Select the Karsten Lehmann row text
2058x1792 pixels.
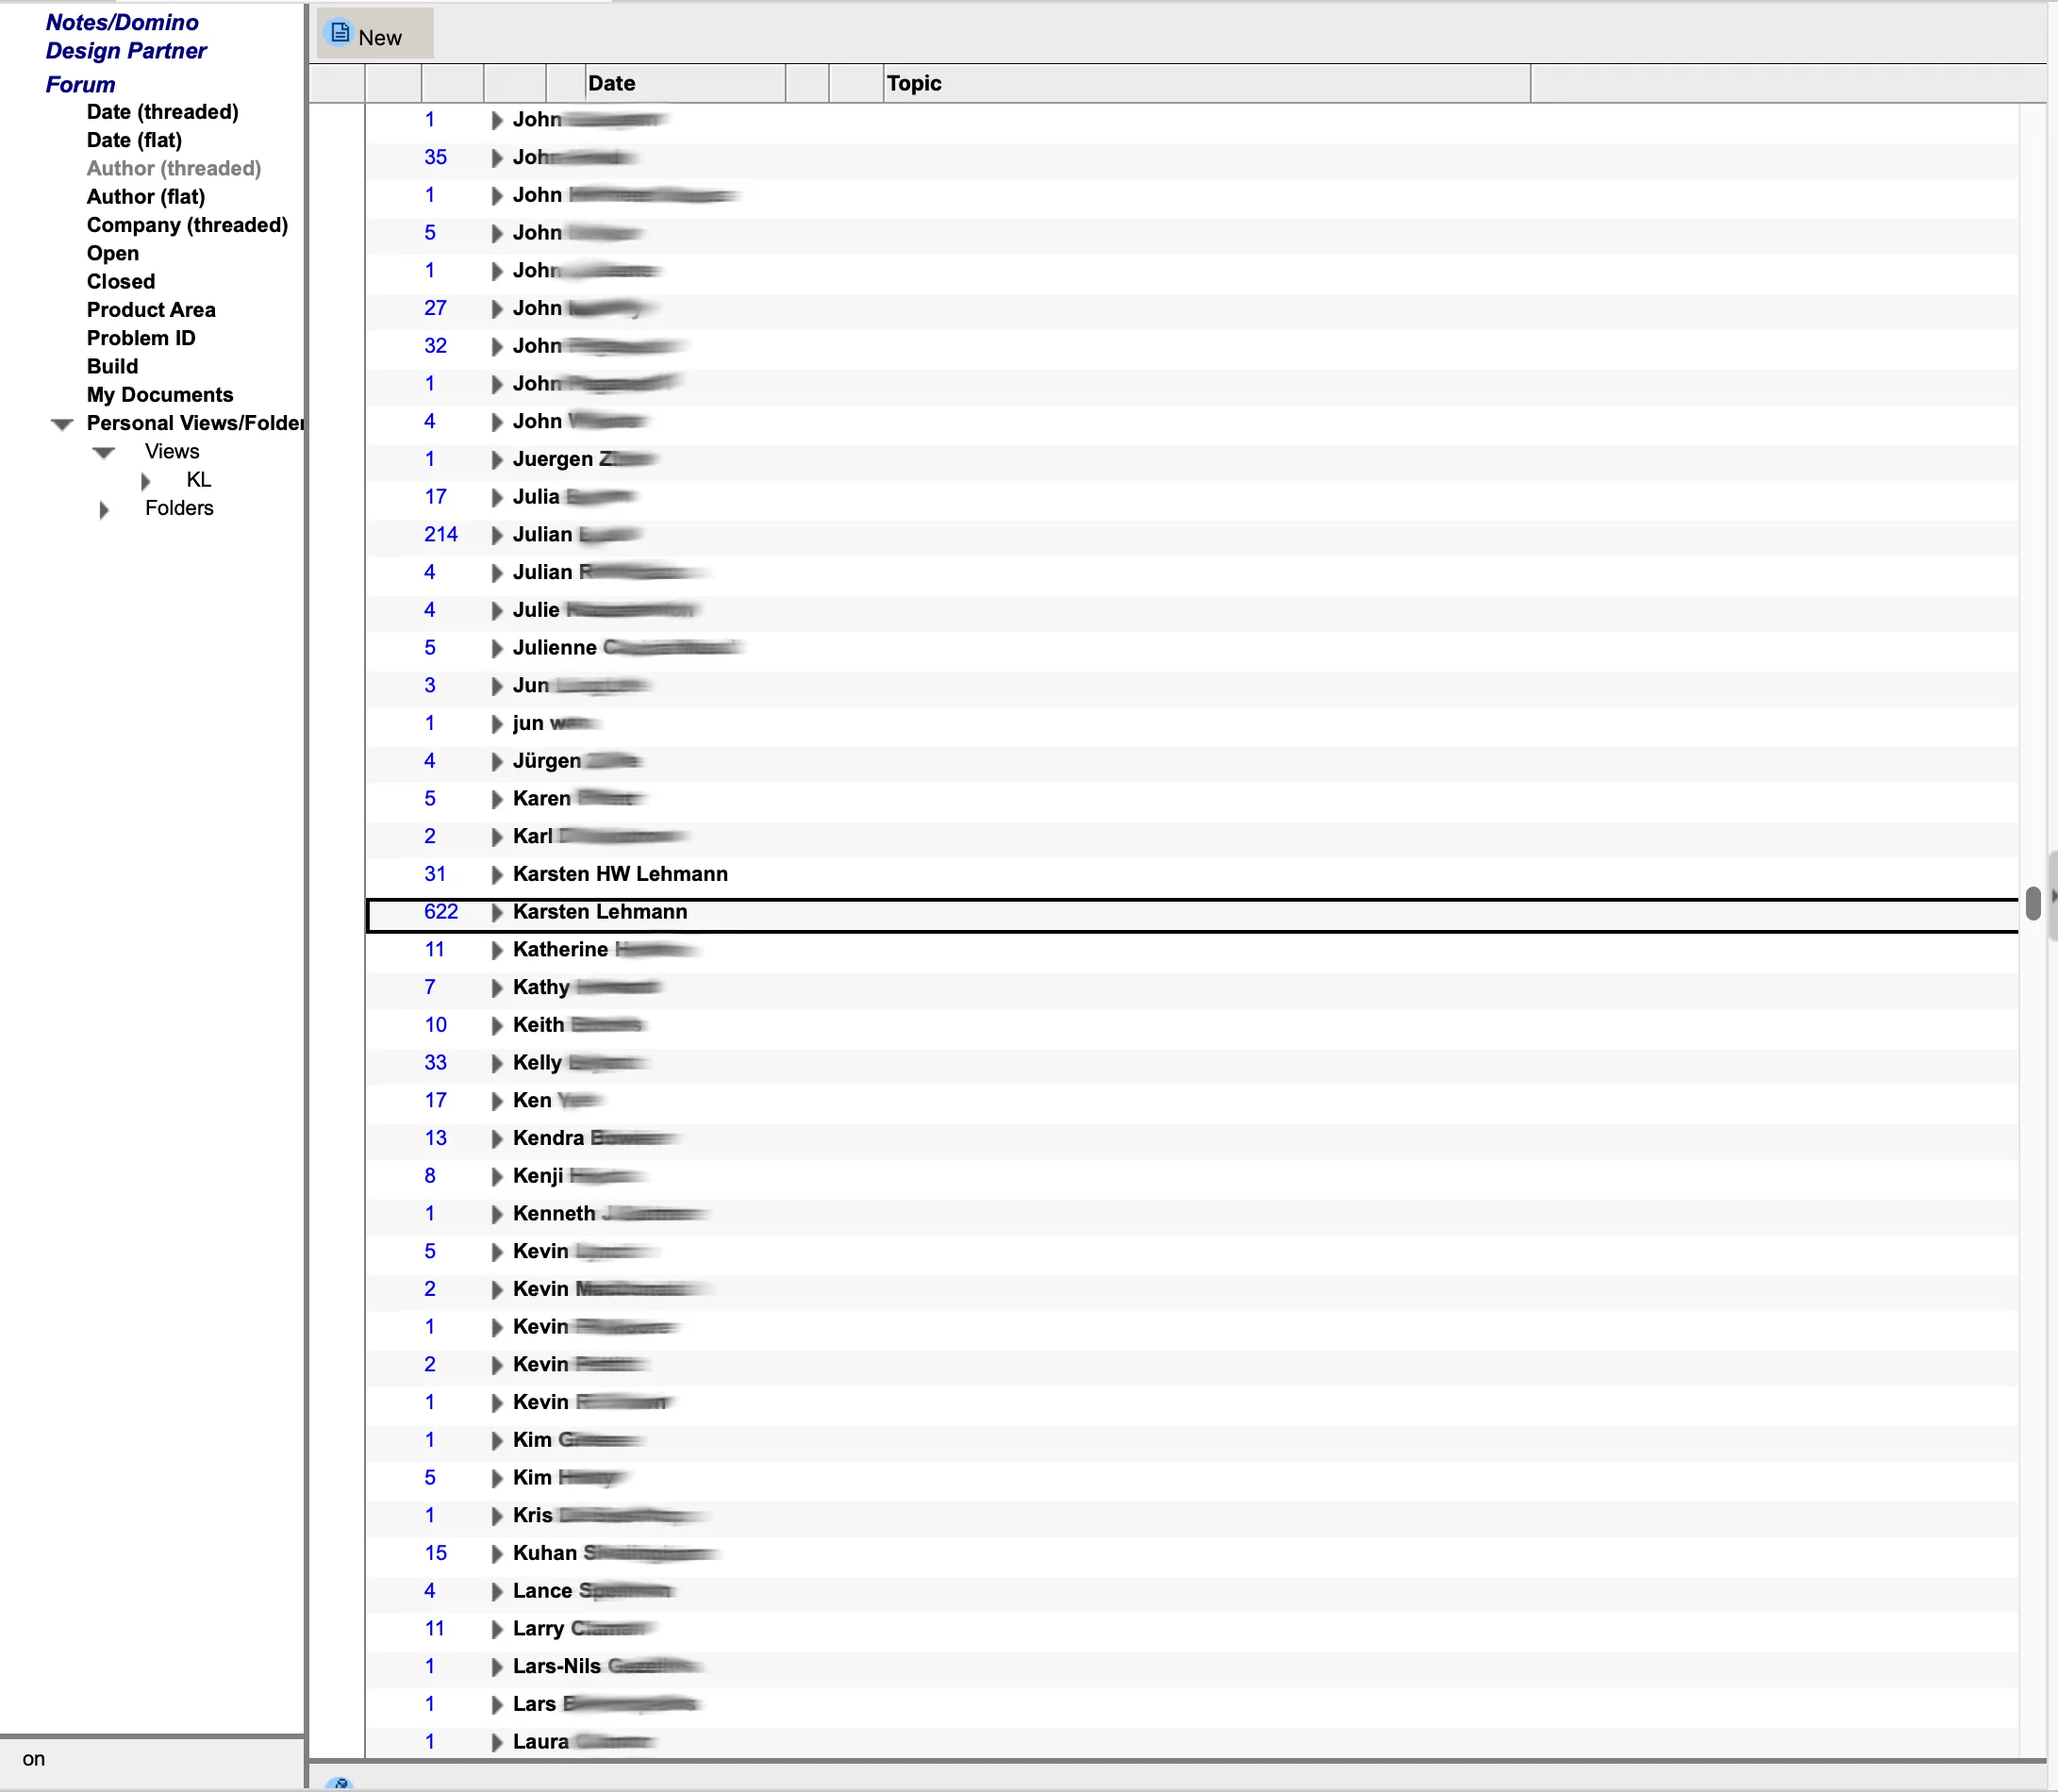pyautogui.click(x=600, y=912)
